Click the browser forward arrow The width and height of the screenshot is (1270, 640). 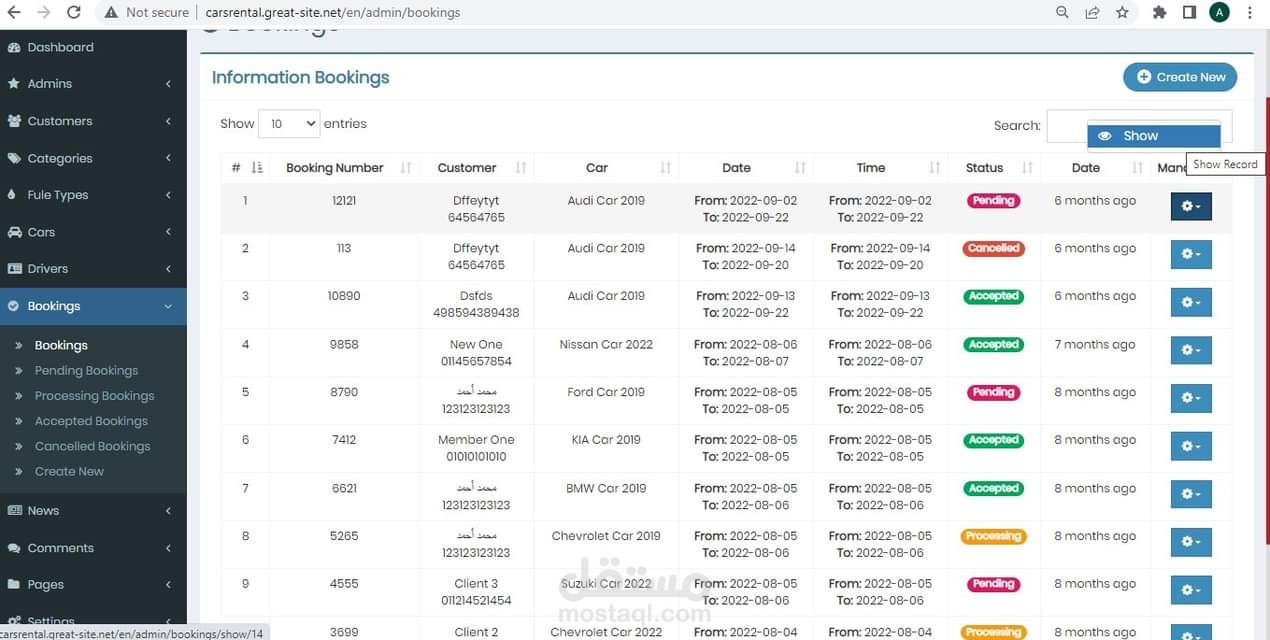point(43,12)
